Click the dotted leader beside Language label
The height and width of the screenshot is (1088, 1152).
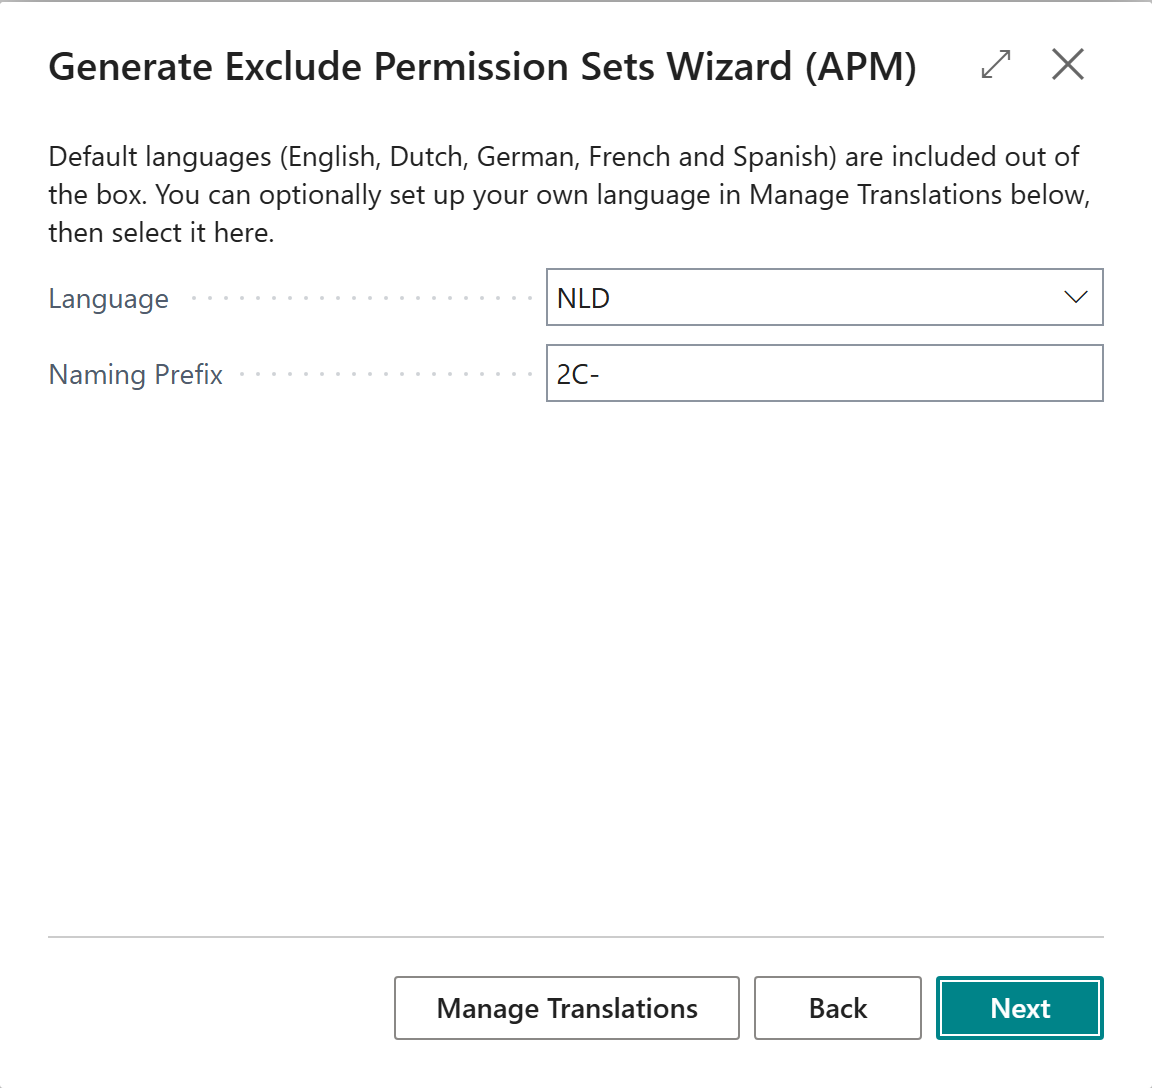coord(361,298)
